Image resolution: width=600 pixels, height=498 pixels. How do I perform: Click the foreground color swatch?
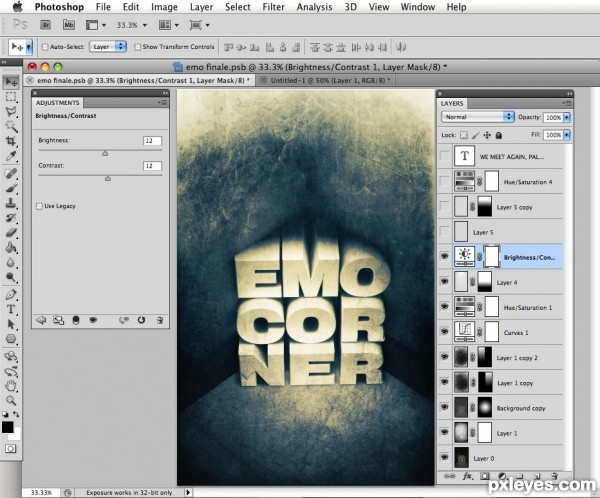(x=7, y=427)
